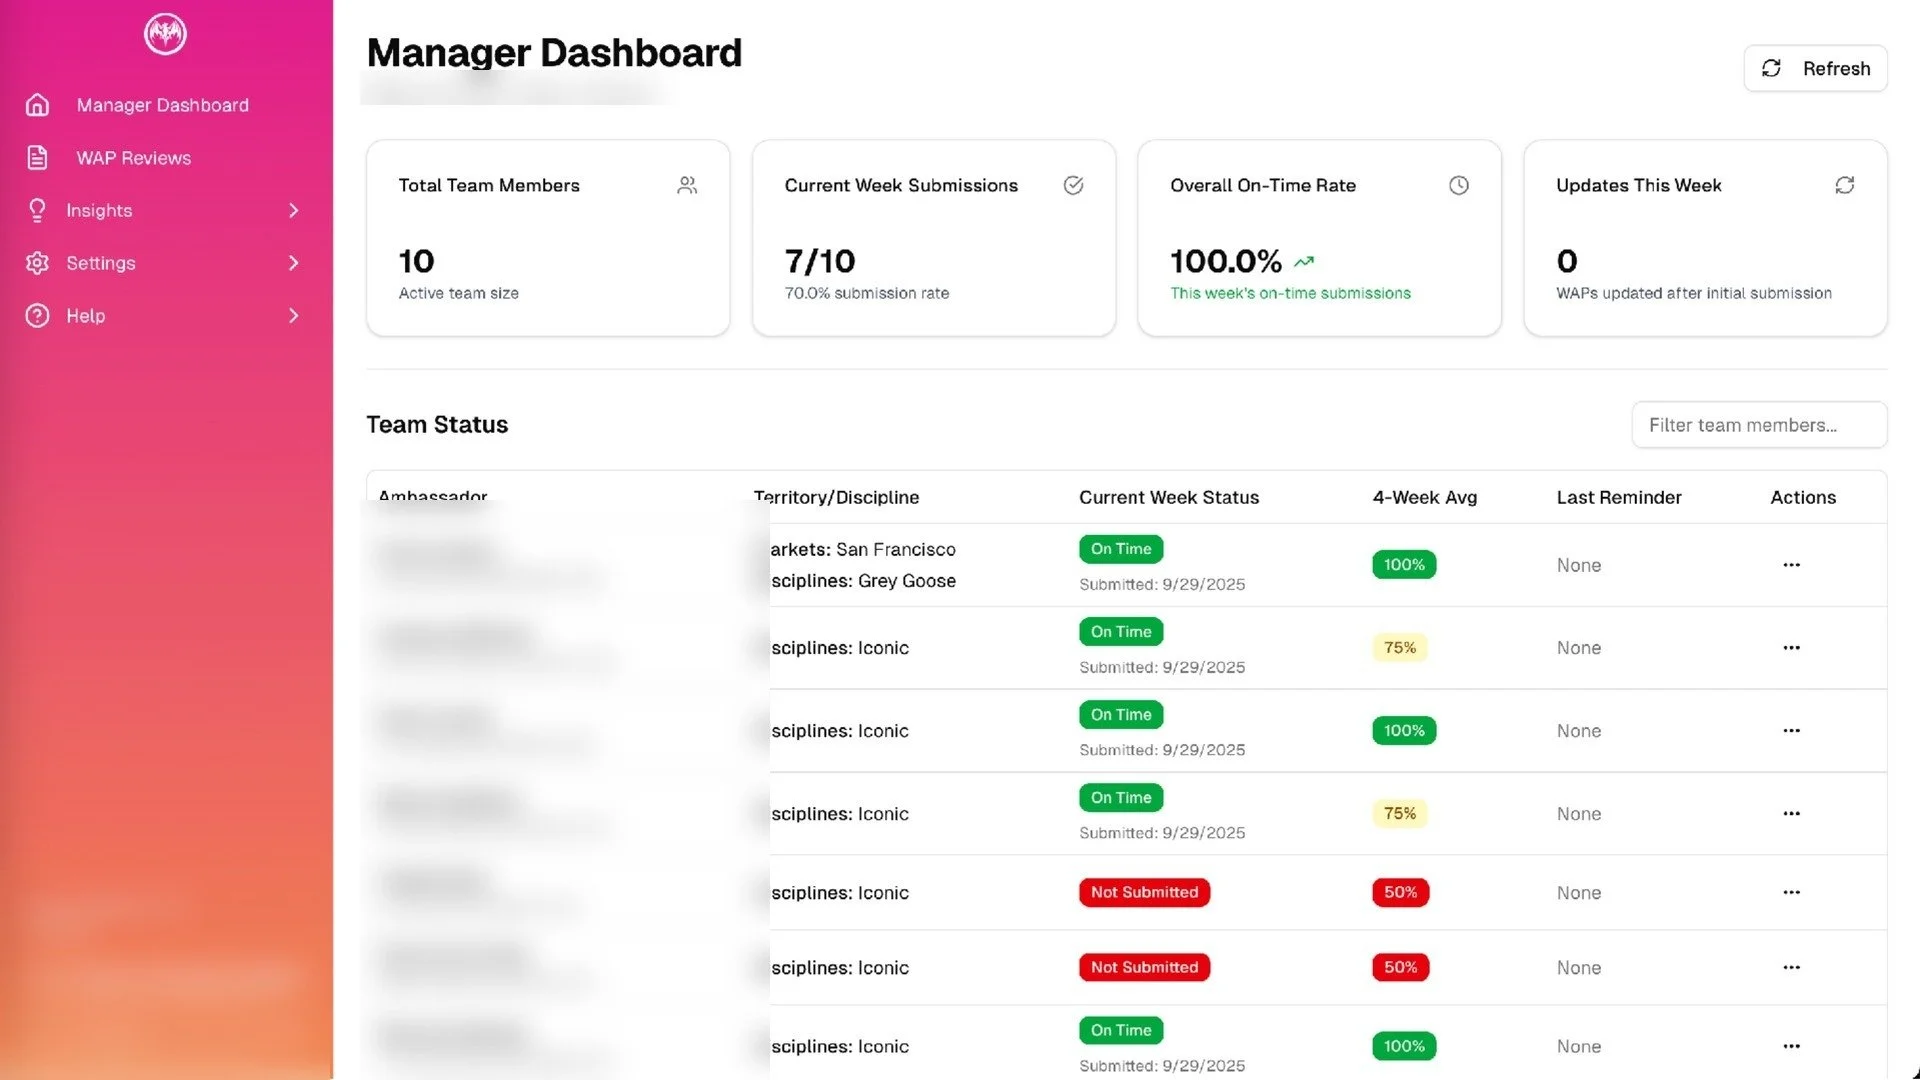This screenshot has width=1920, height=1080.
Task: Go to WAP Reviews in the sidebar
Action: coord(133,158)
